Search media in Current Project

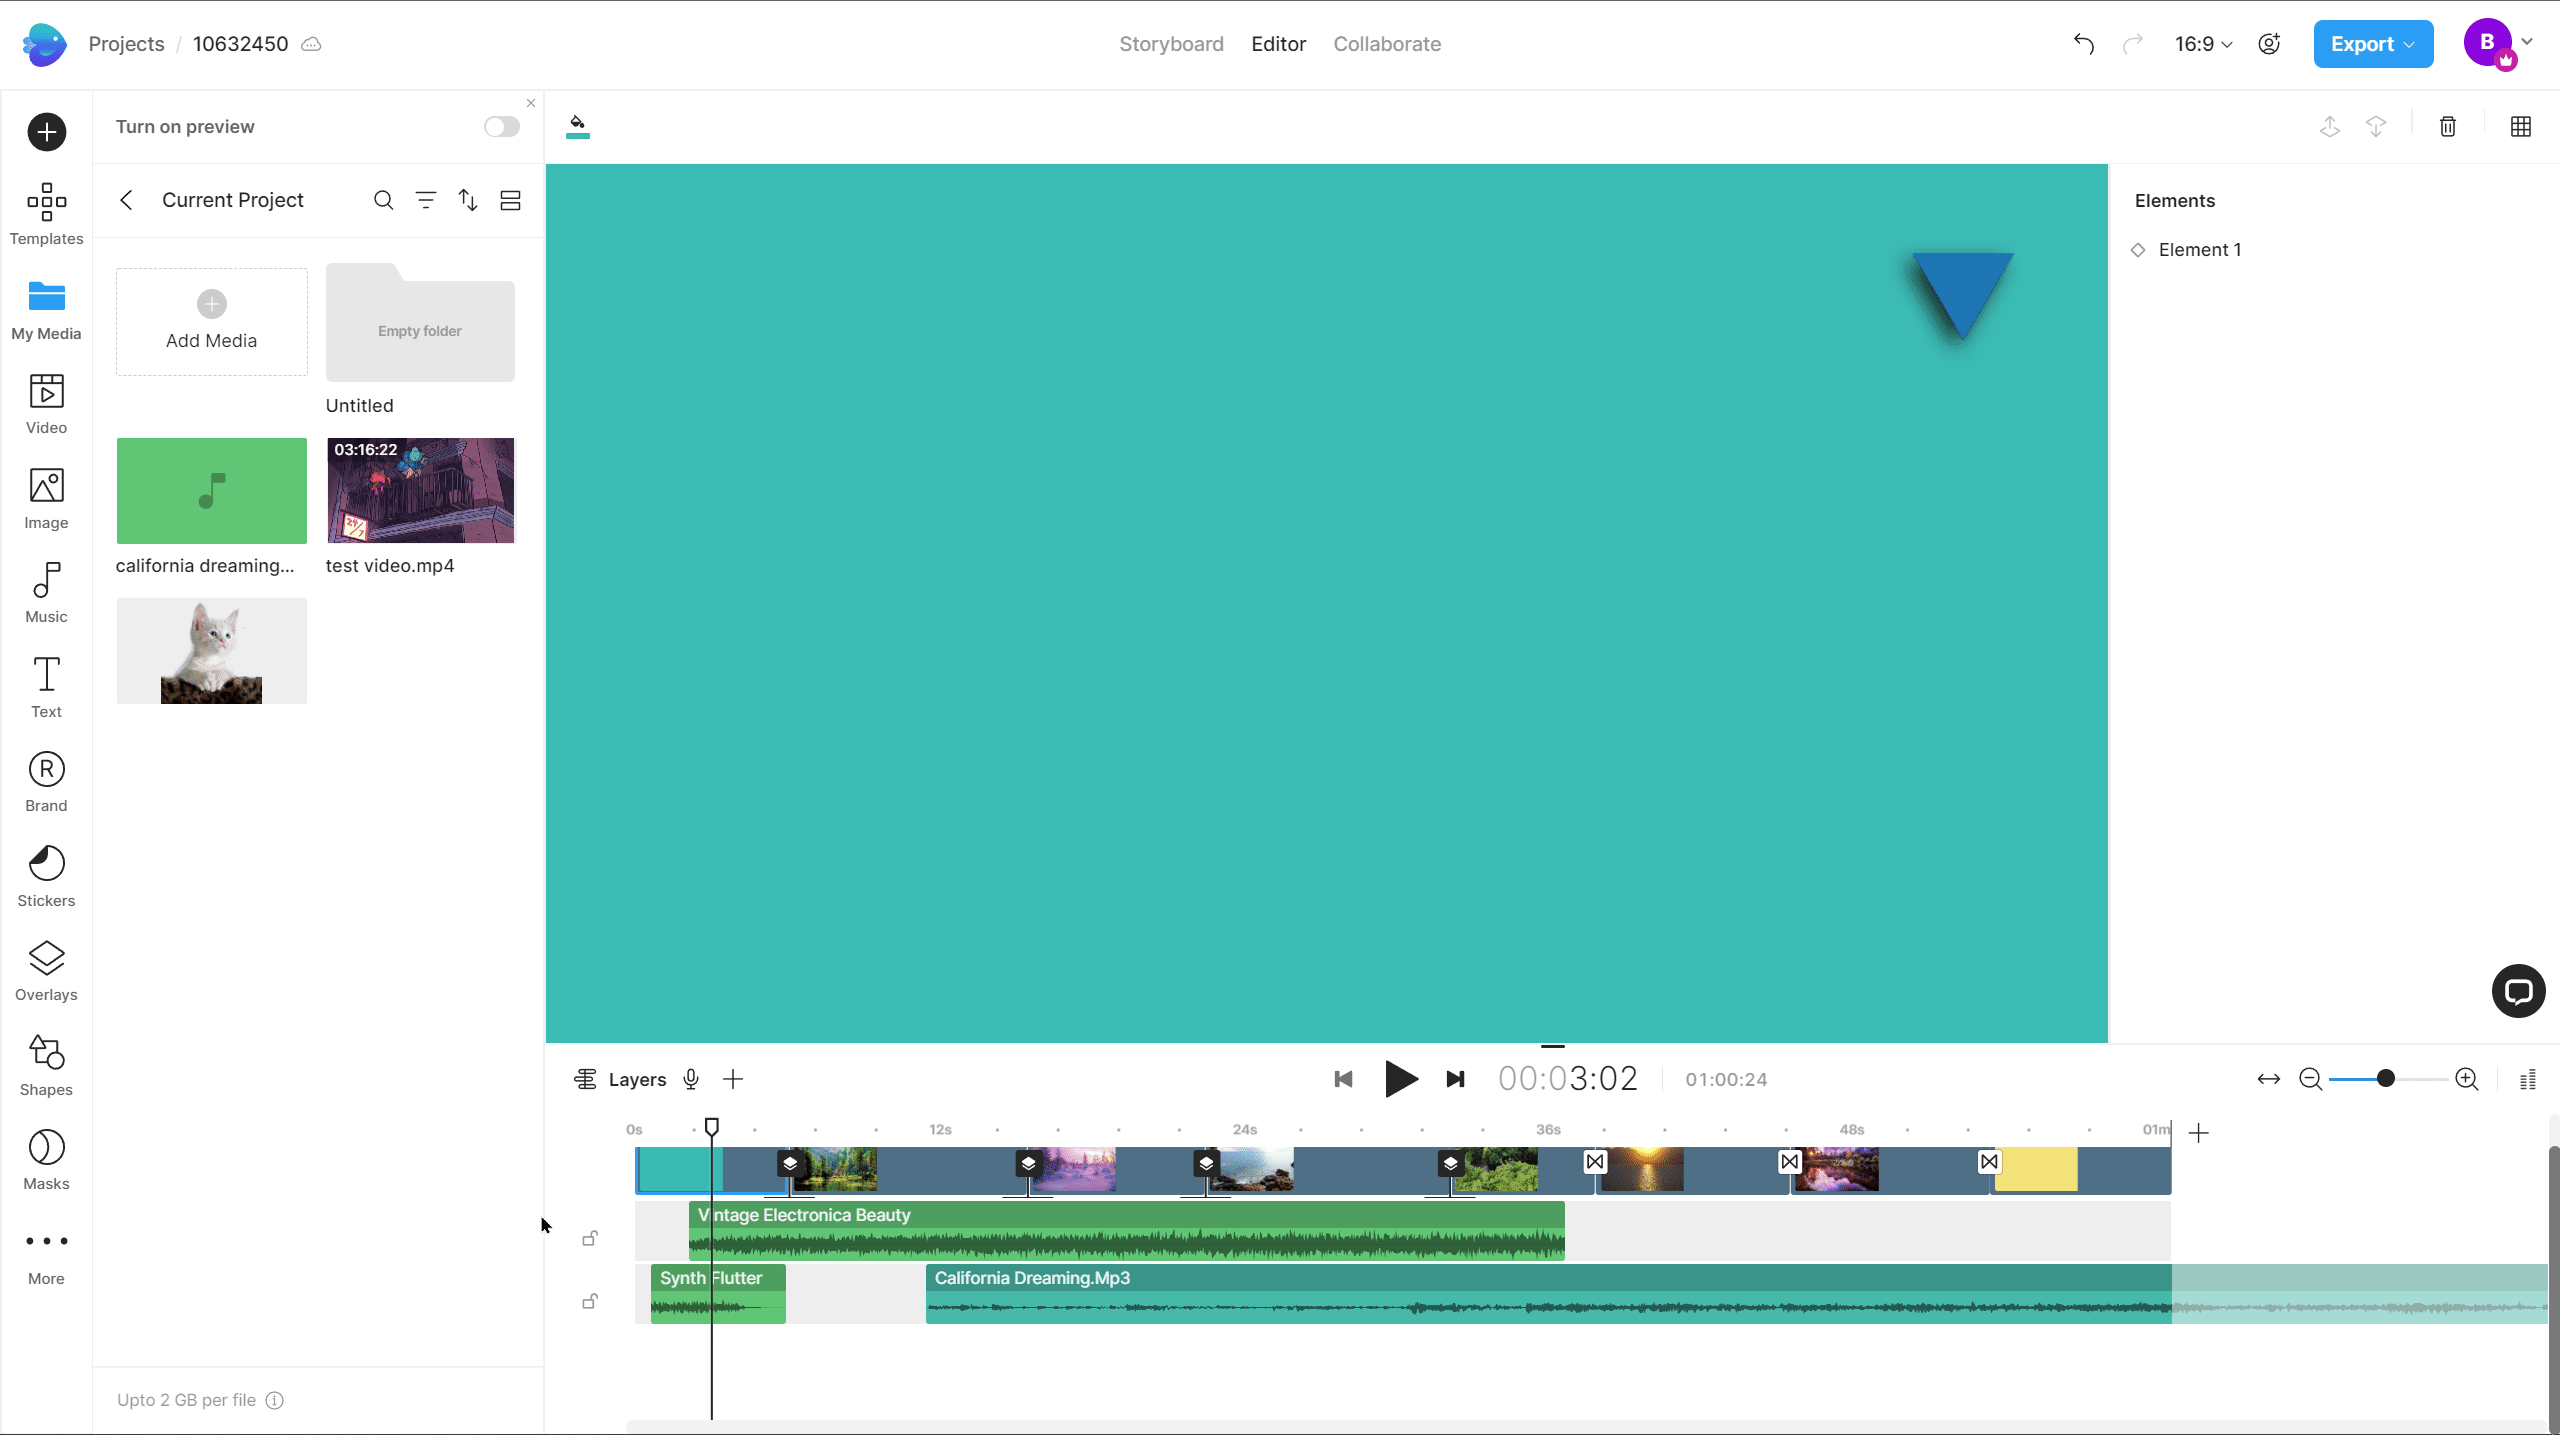[383, 200]
